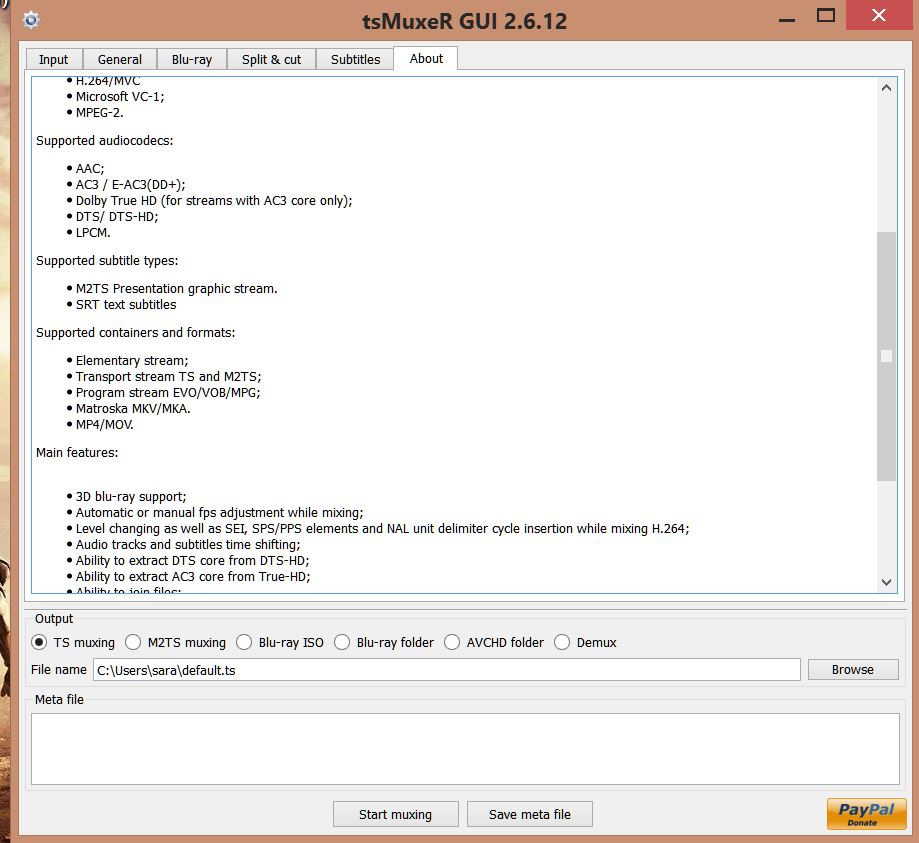Click 'Main features:' heading
The image size is (919, 843).
77,453
